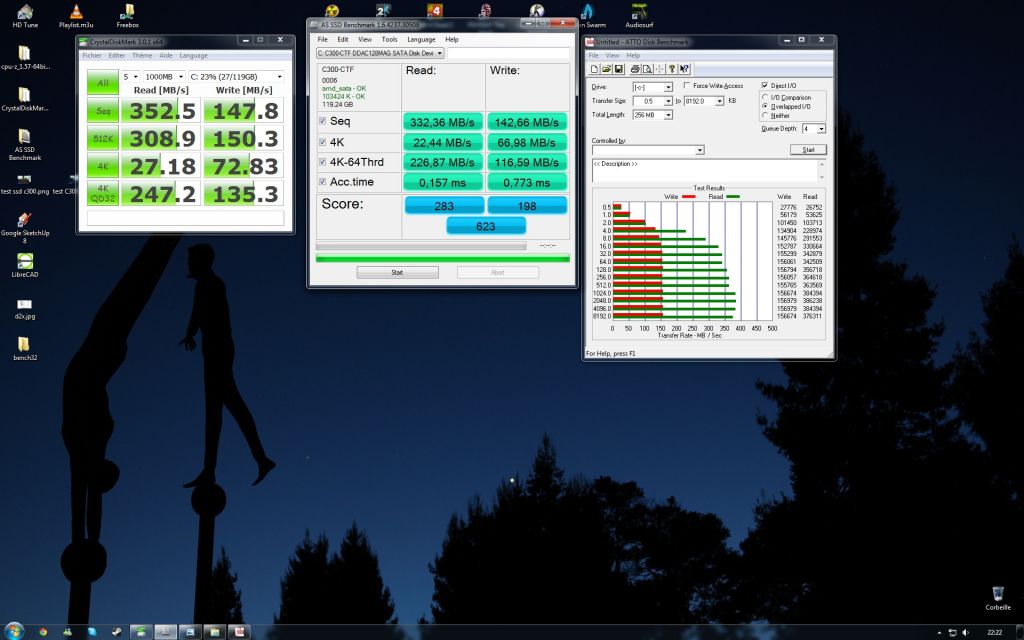Viewport: 1024px width, 640px height.
Task: Open the CrystalDiskMark folder on the desktop
Action: 25,99
